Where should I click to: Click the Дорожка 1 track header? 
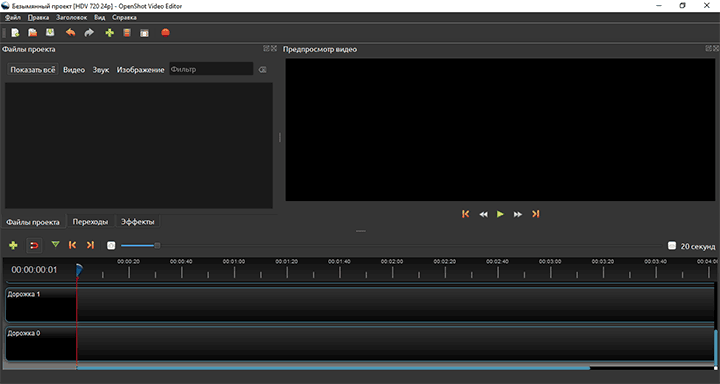pyautogui.click(x=40, y=305)
